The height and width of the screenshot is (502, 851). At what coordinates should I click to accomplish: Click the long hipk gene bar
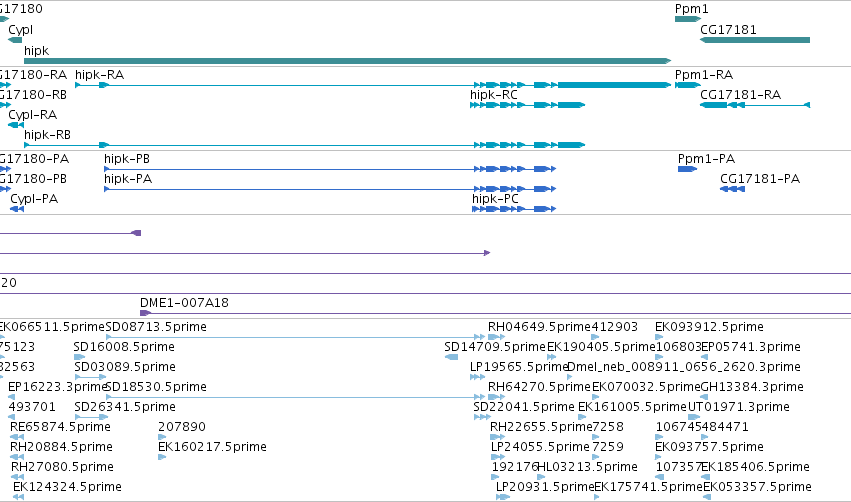(347, 61)
